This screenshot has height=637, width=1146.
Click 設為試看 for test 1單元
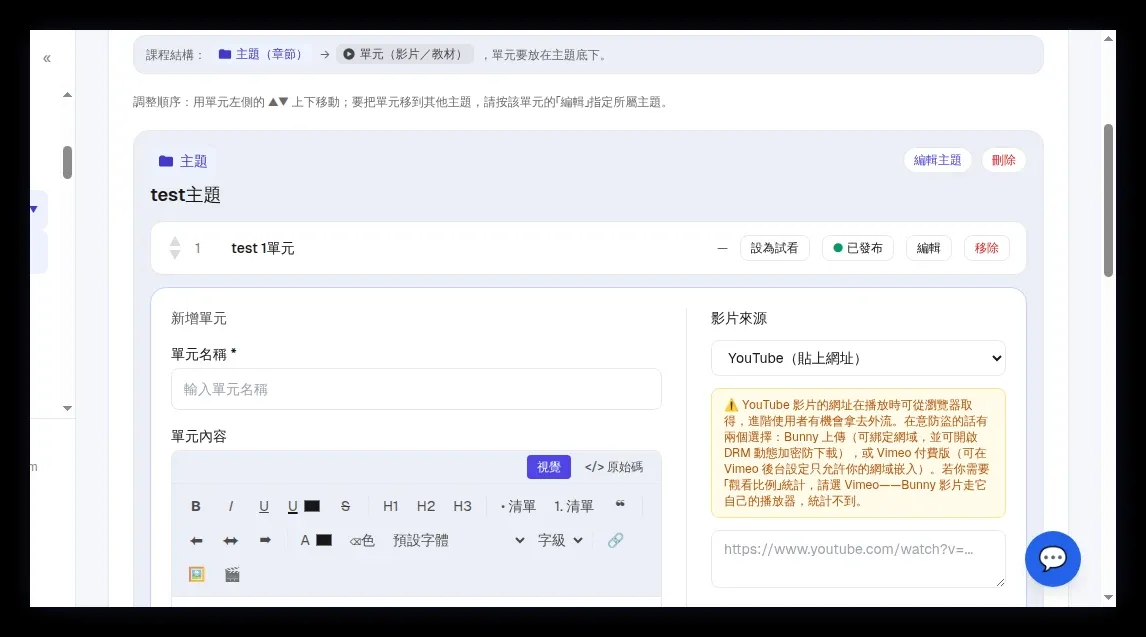pos(775,248)
